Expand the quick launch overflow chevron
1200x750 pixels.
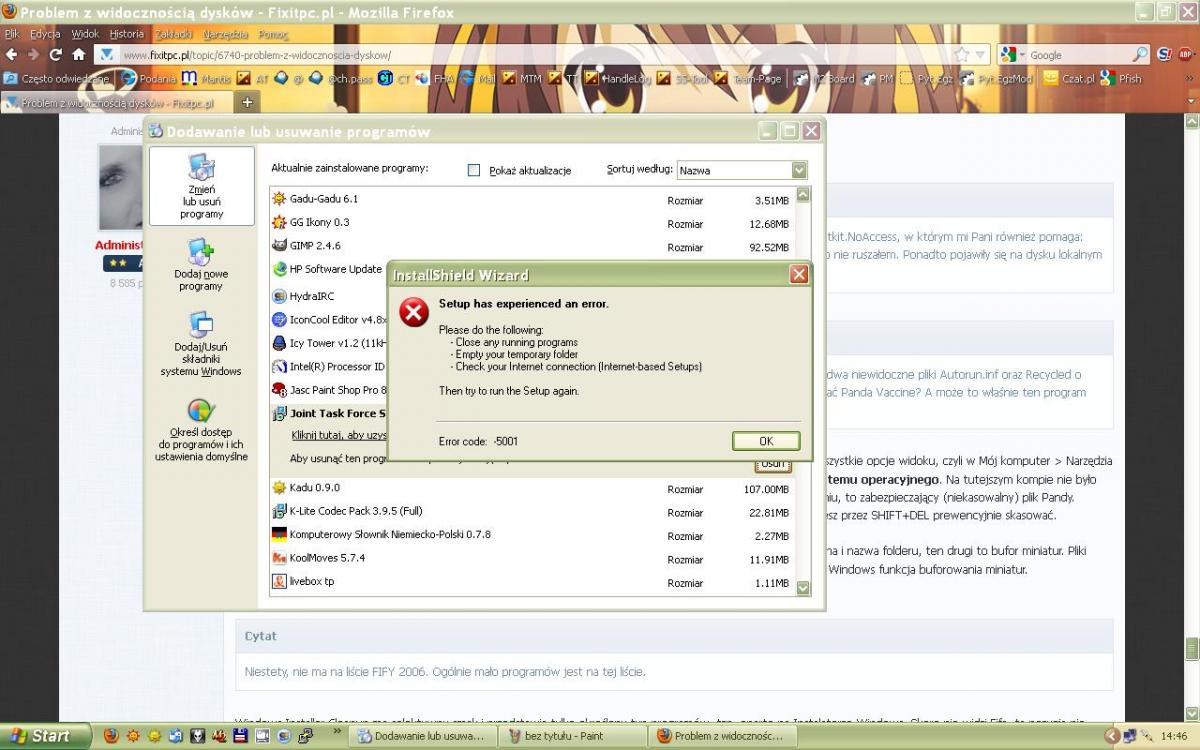[335, 733]
